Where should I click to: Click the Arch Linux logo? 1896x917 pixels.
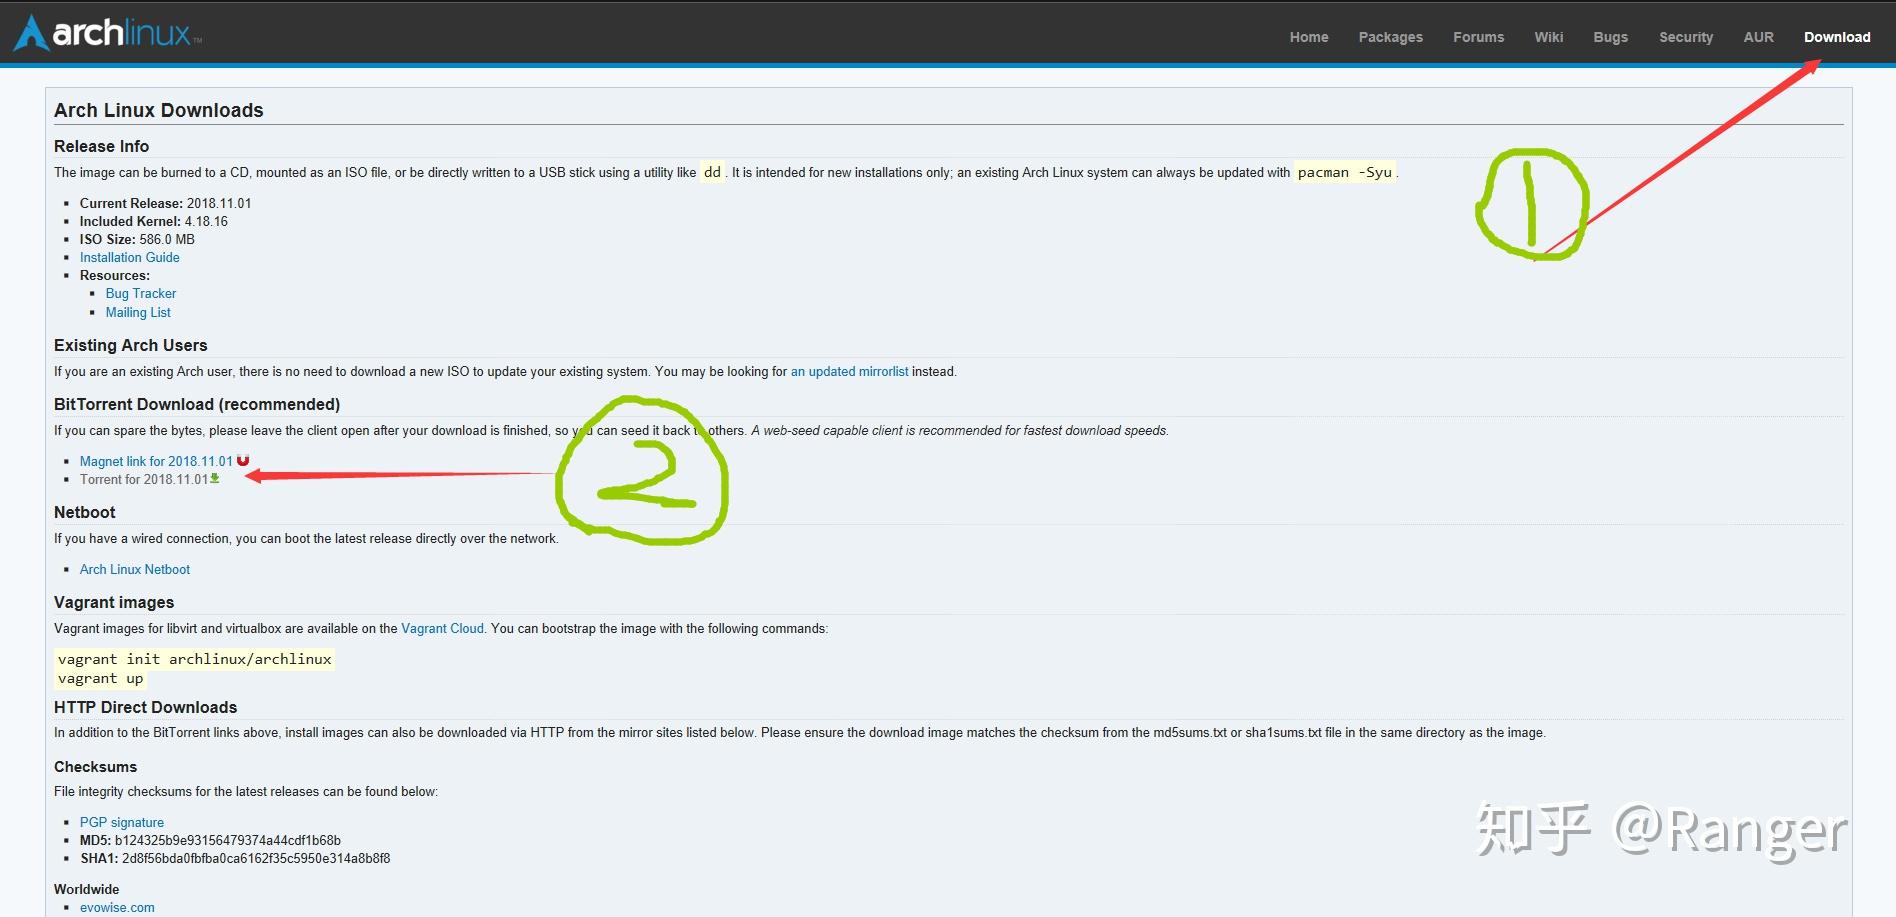[x=107, y=33]
